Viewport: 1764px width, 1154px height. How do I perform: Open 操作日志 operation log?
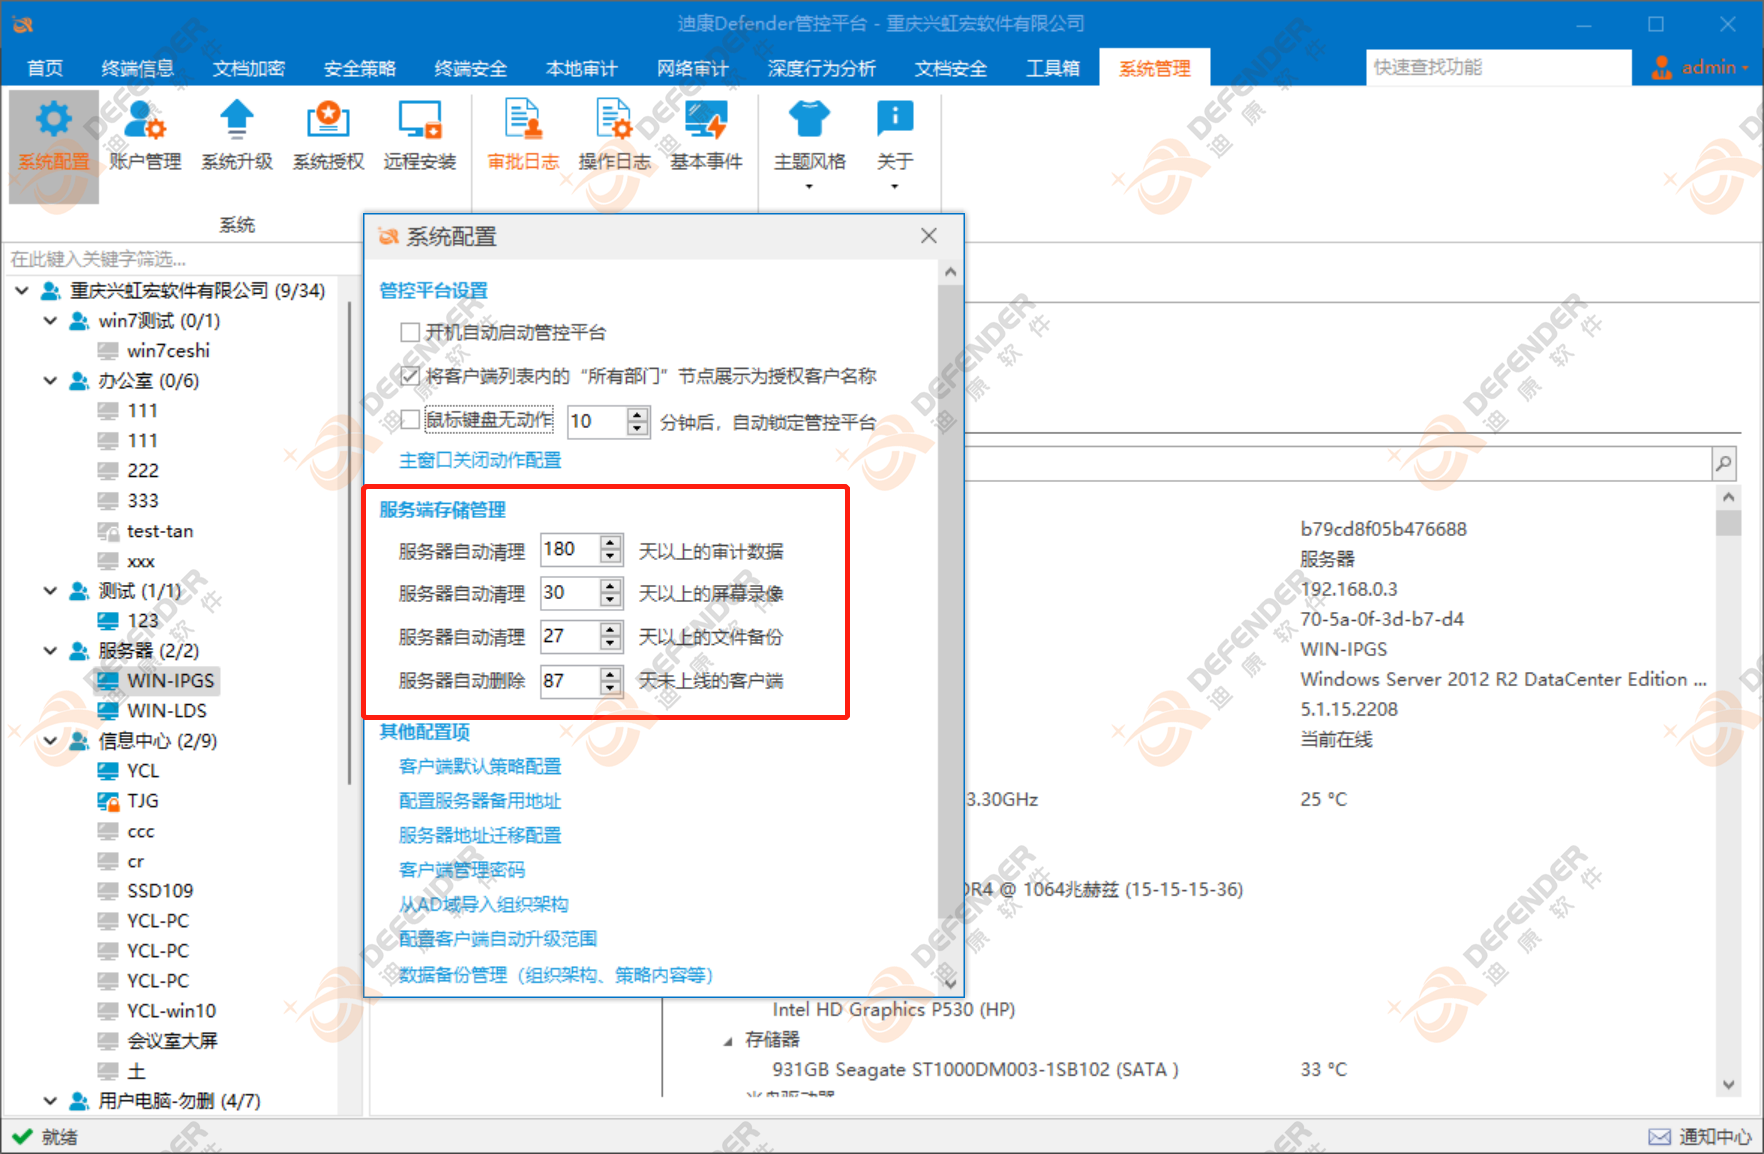click(614, 137)
